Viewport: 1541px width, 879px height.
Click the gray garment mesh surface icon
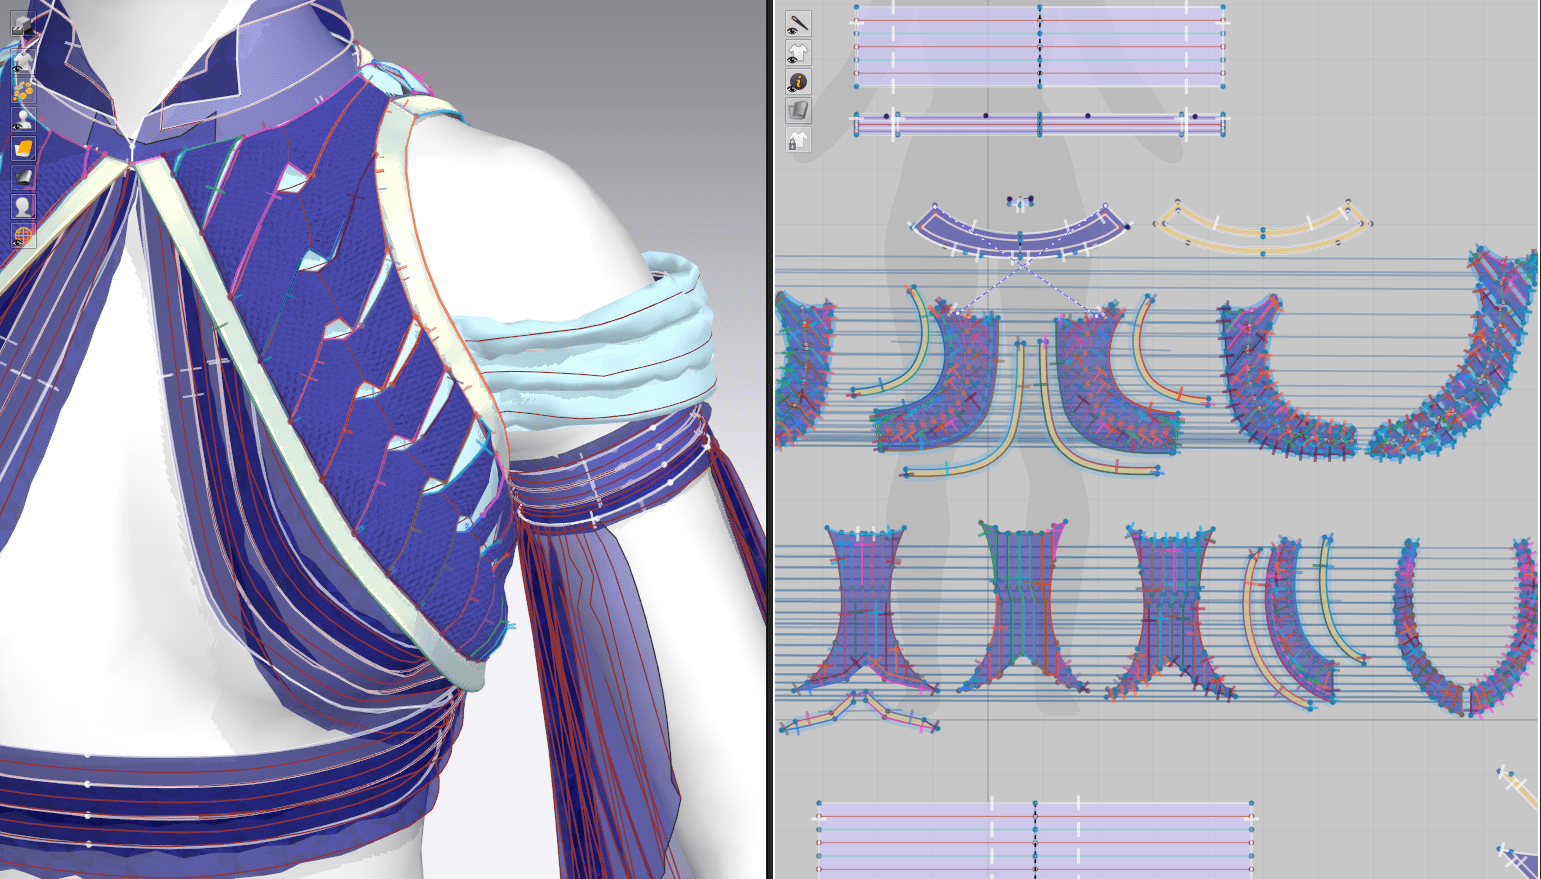click(22, 178)
